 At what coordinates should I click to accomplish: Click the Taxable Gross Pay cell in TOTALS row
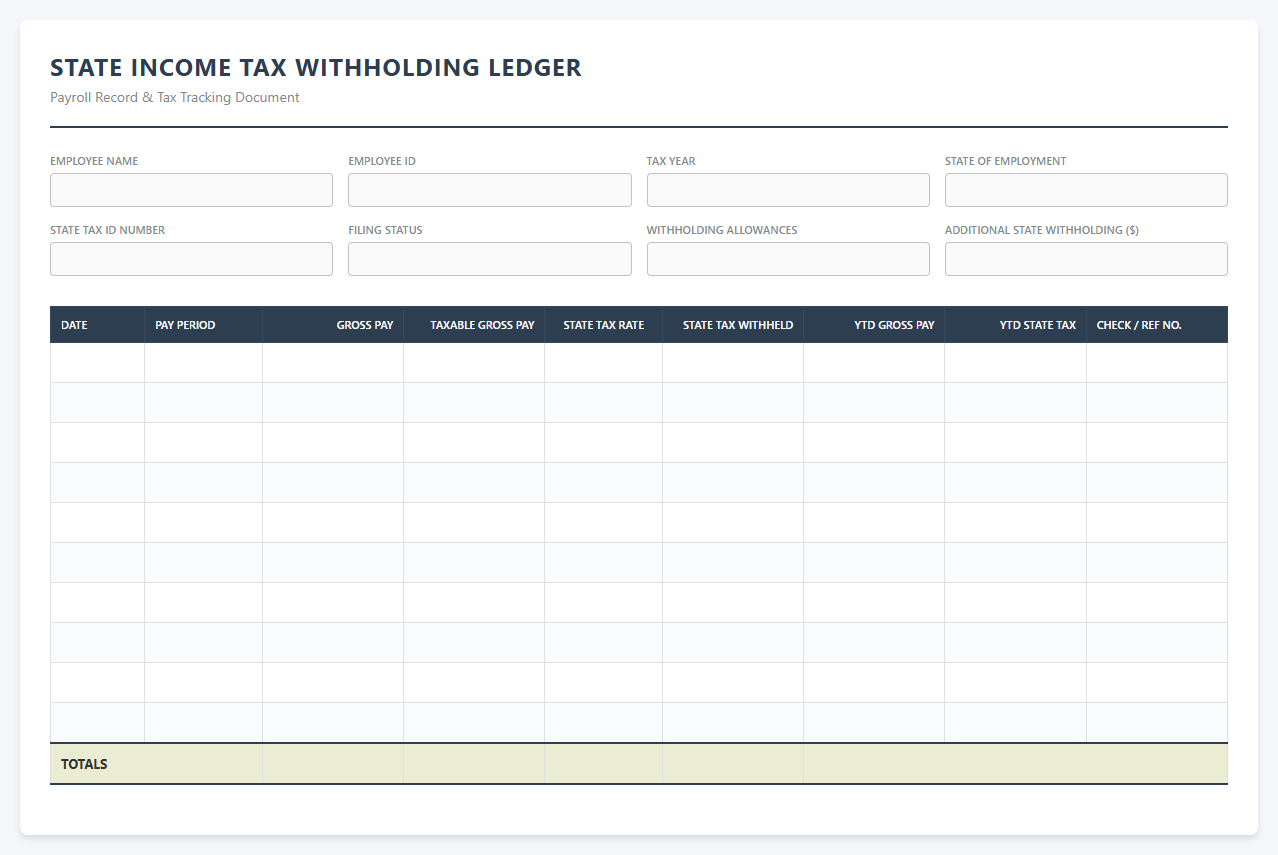coord(474,764)
